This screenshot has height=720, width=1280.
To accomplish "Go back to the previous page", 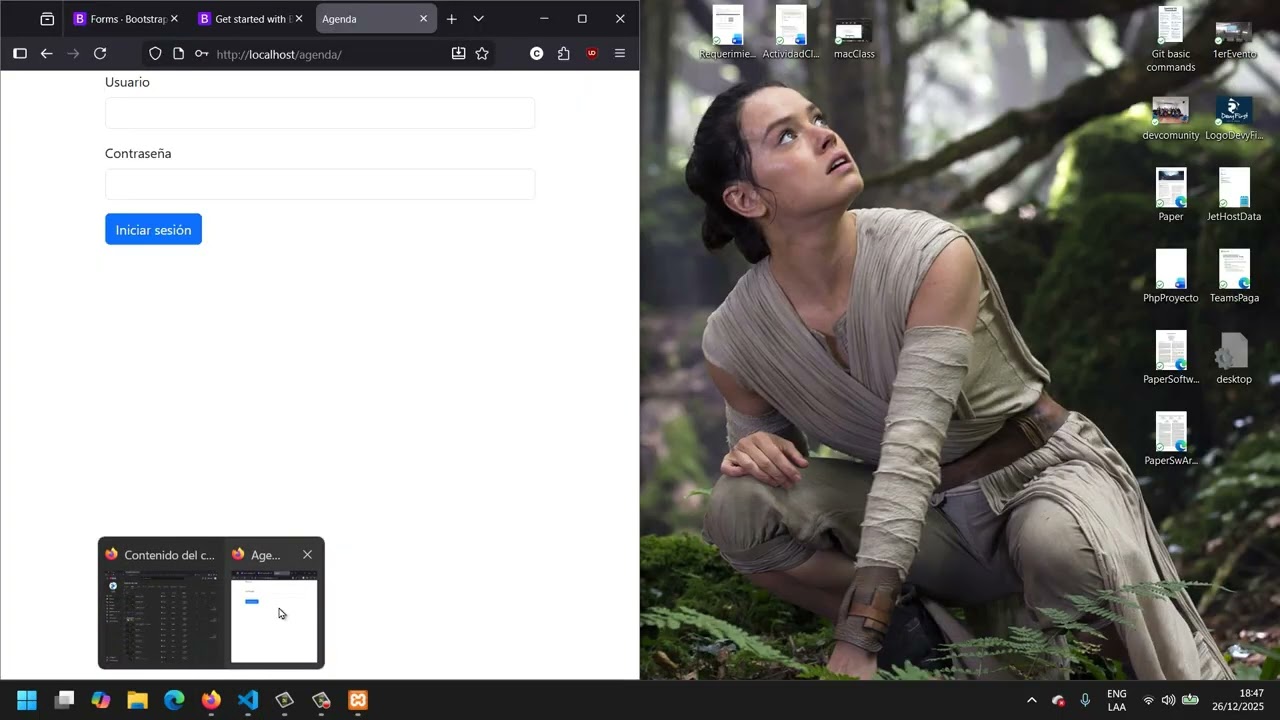I will [46, 54].
